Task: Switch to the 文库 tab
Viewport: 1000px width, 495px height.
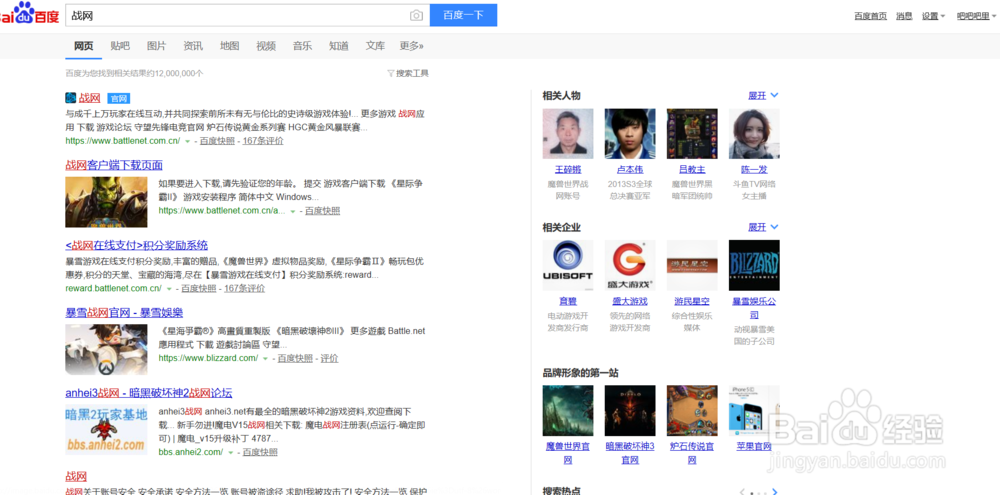Action: point(375,46)
